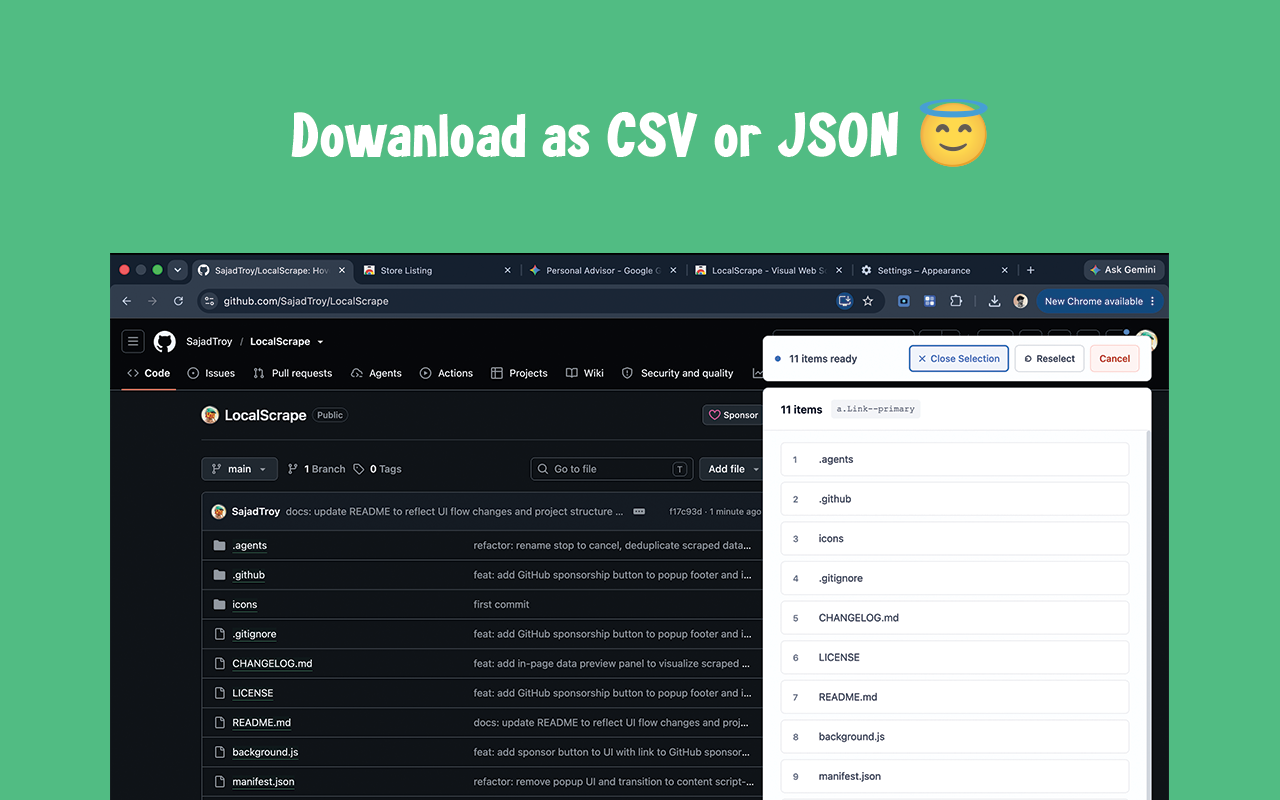Open the Agents tab
Viewport: 1280px width, 800px height.
(x=376, y=373)
